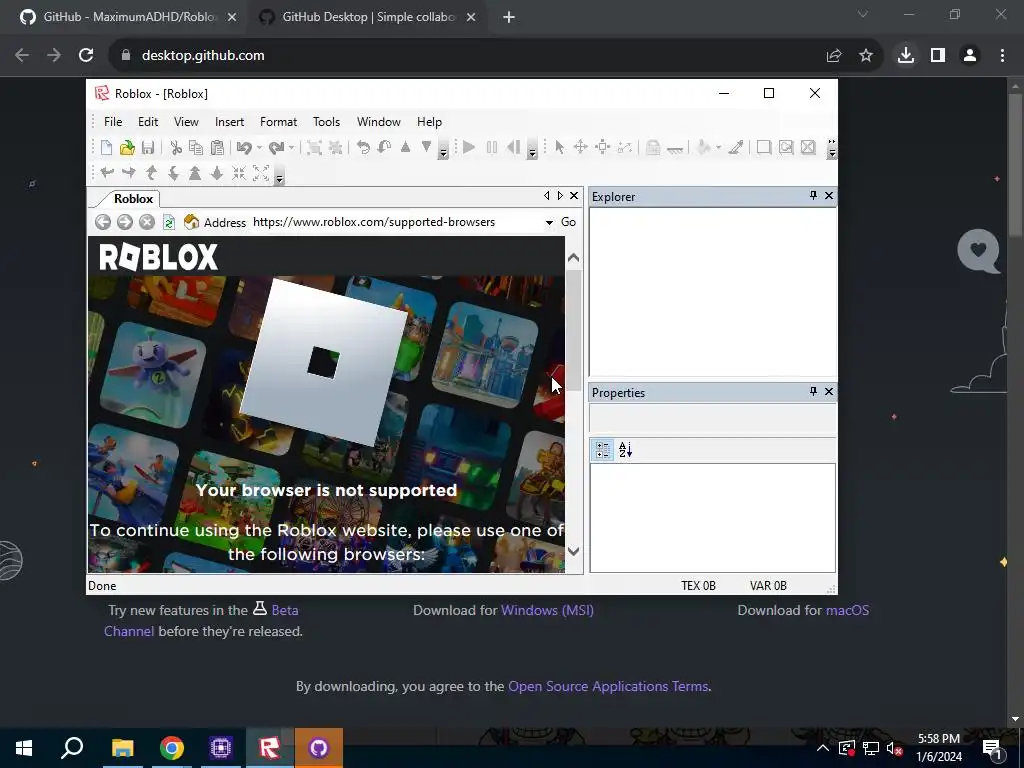
Task: Open the Edit menu
Action: 148,122
